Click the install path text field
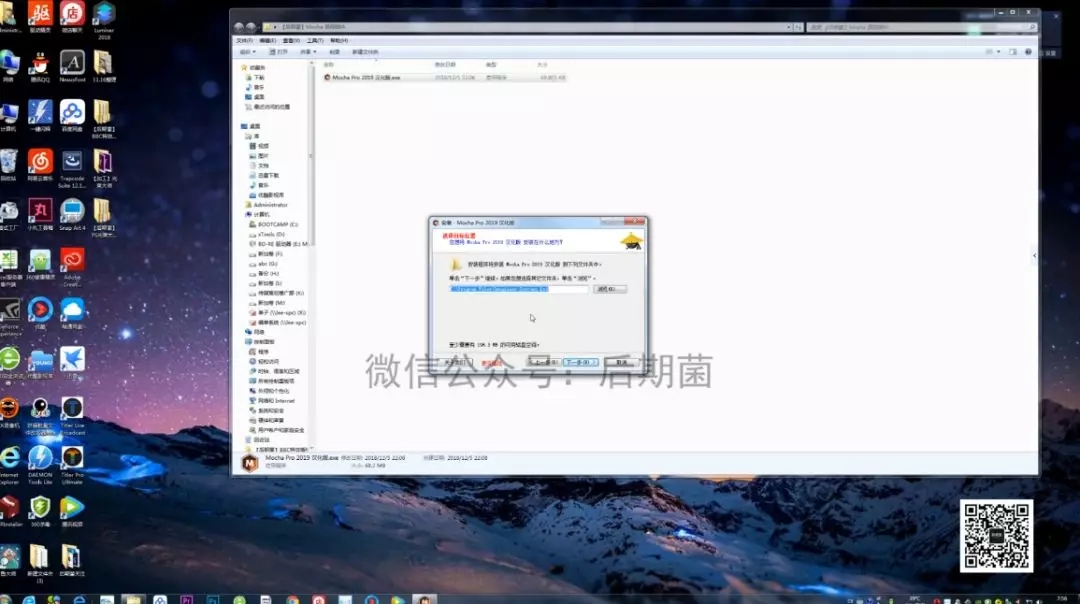1080x604 pixels. click(518, 289)
